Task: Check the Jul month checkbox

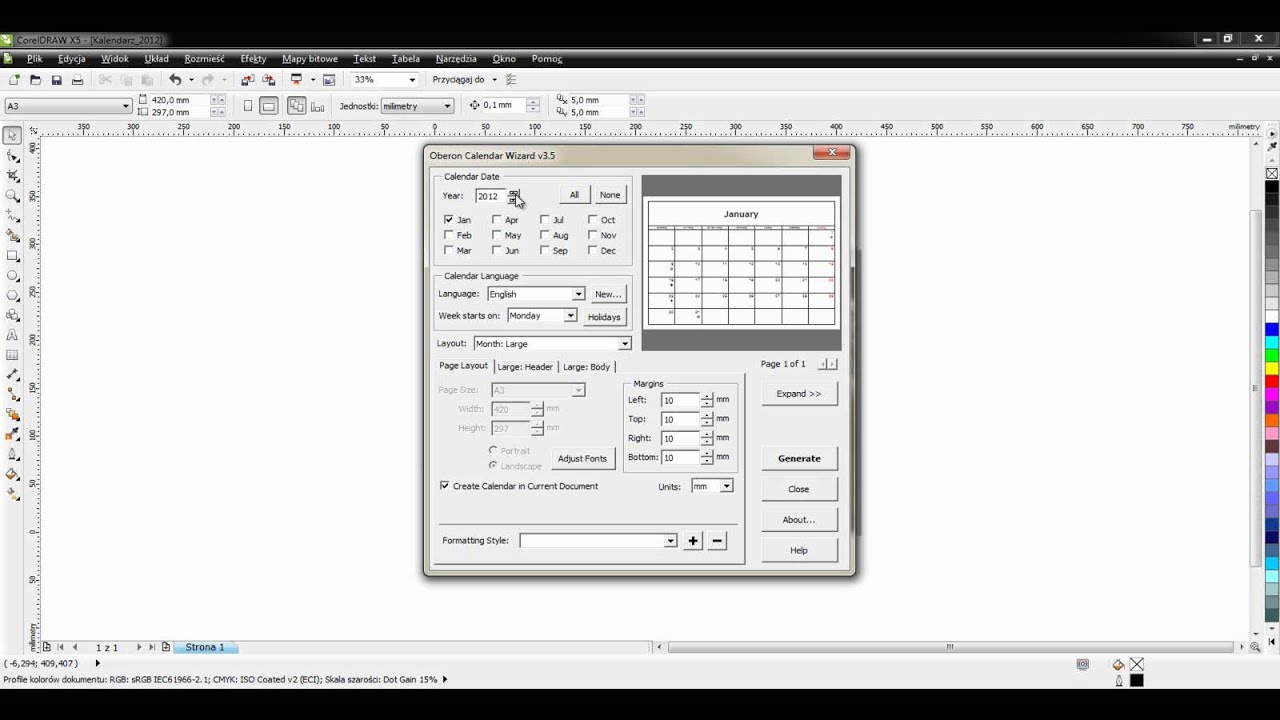Action: tap(544, 219)
